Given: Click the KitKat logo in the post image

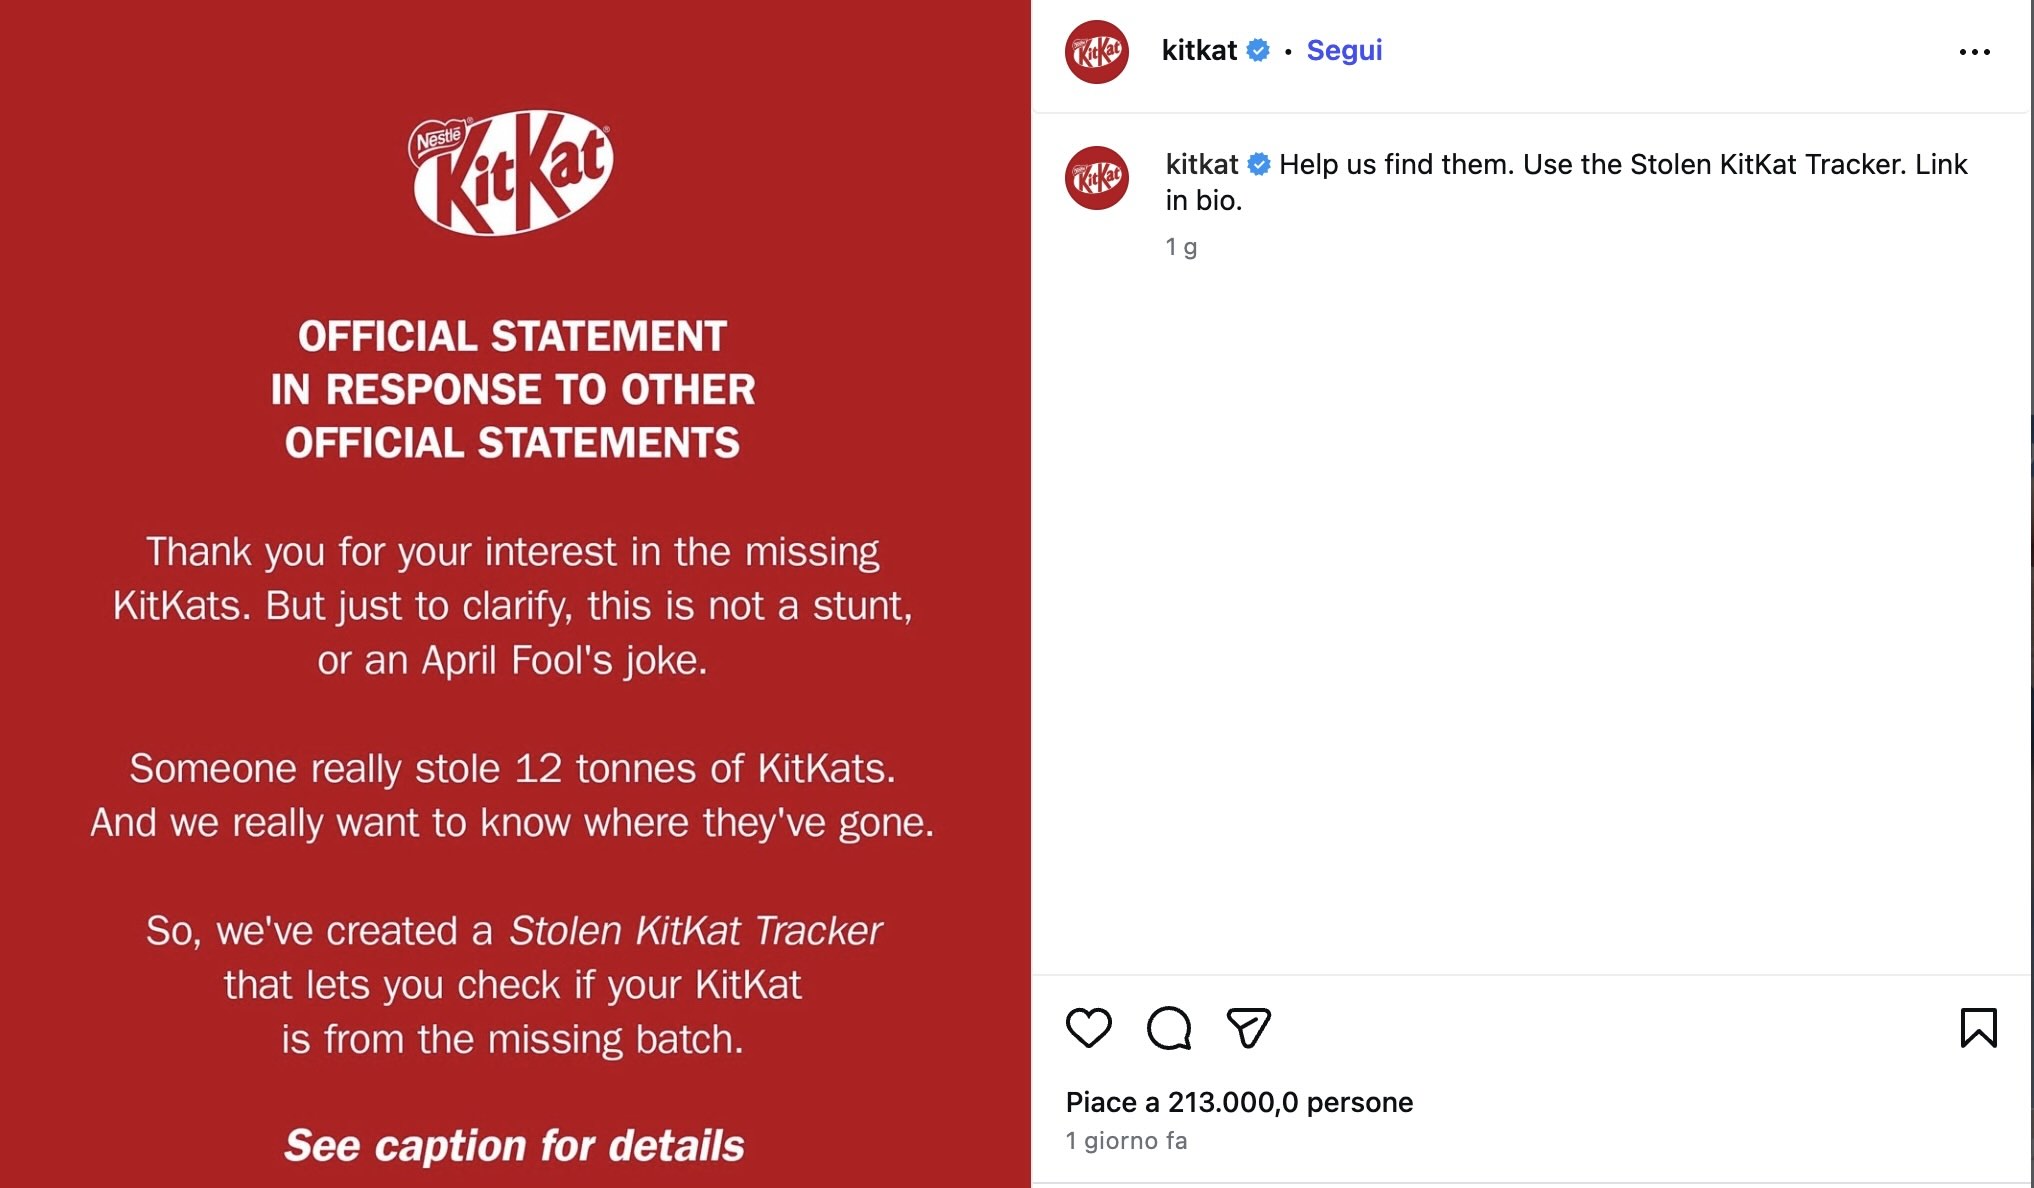Looking at the screenshot, I should [512, 172].
